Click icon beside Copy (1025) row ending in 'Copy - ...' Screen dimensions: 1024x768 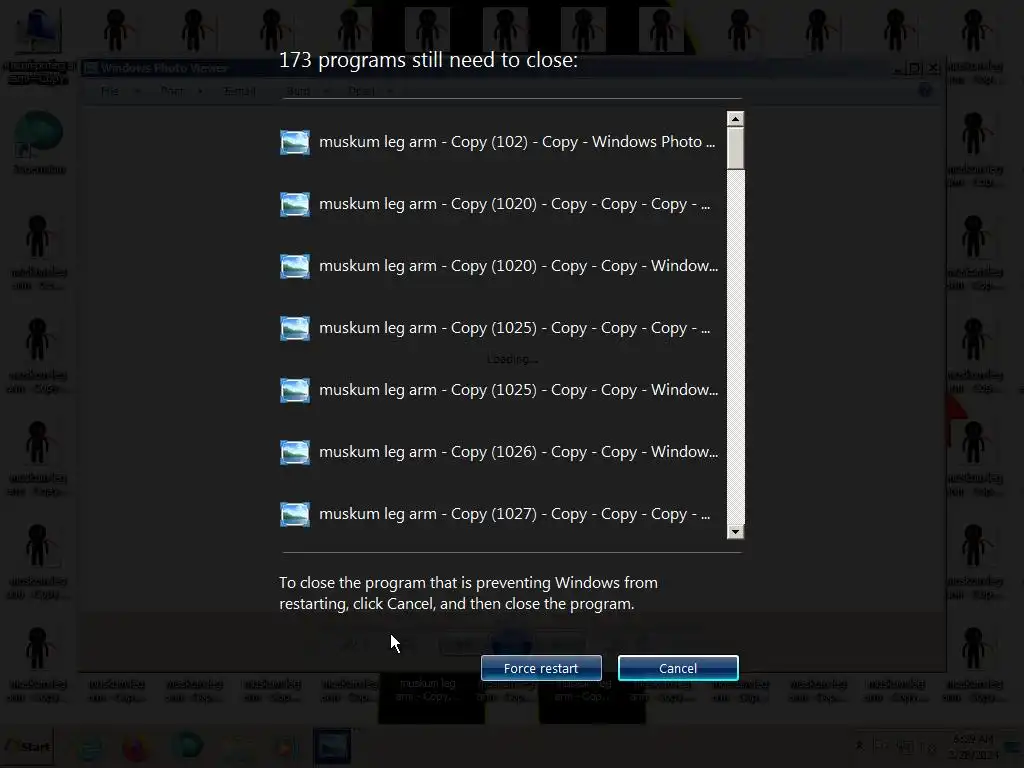(295, 328)
